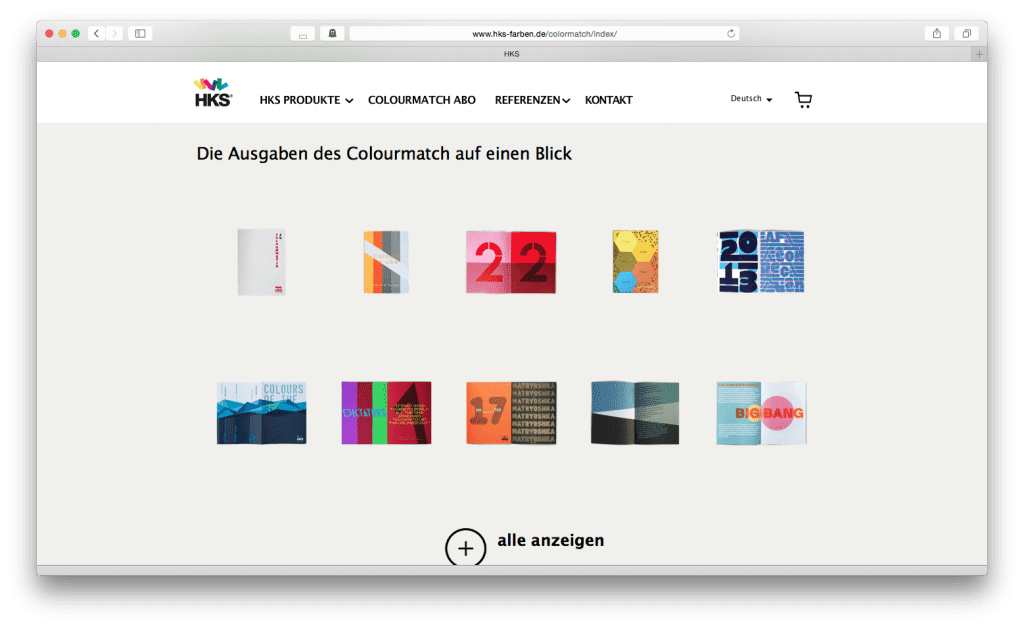Expand the HKS PRODUKTE dropdown
1024x628 pixels.
[301, 100]
